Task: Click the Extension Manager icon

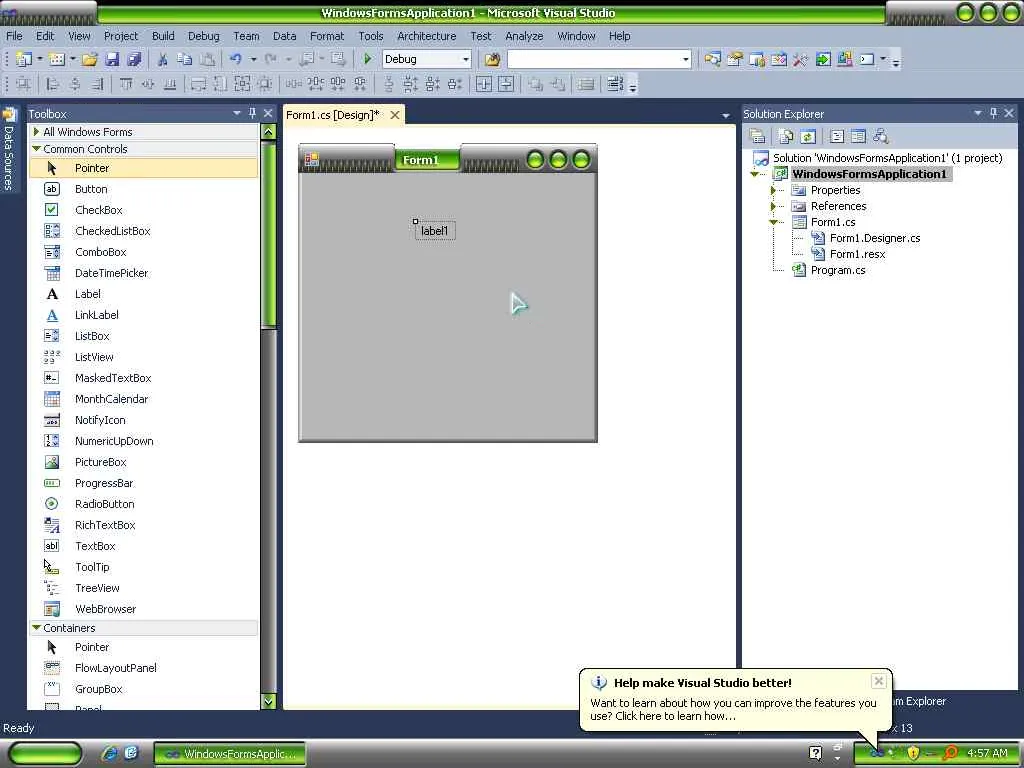Action: [844, 59]
